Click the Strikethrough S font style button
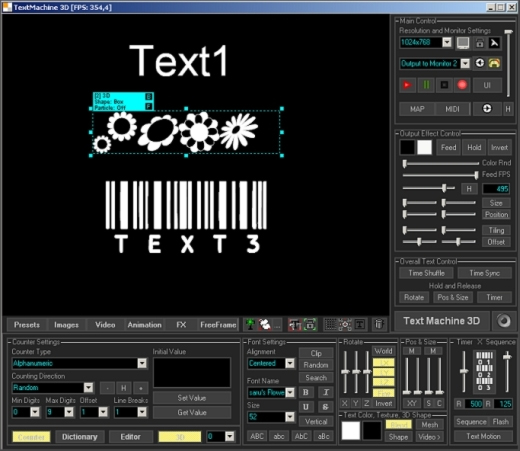 click(x=326, y=407)
